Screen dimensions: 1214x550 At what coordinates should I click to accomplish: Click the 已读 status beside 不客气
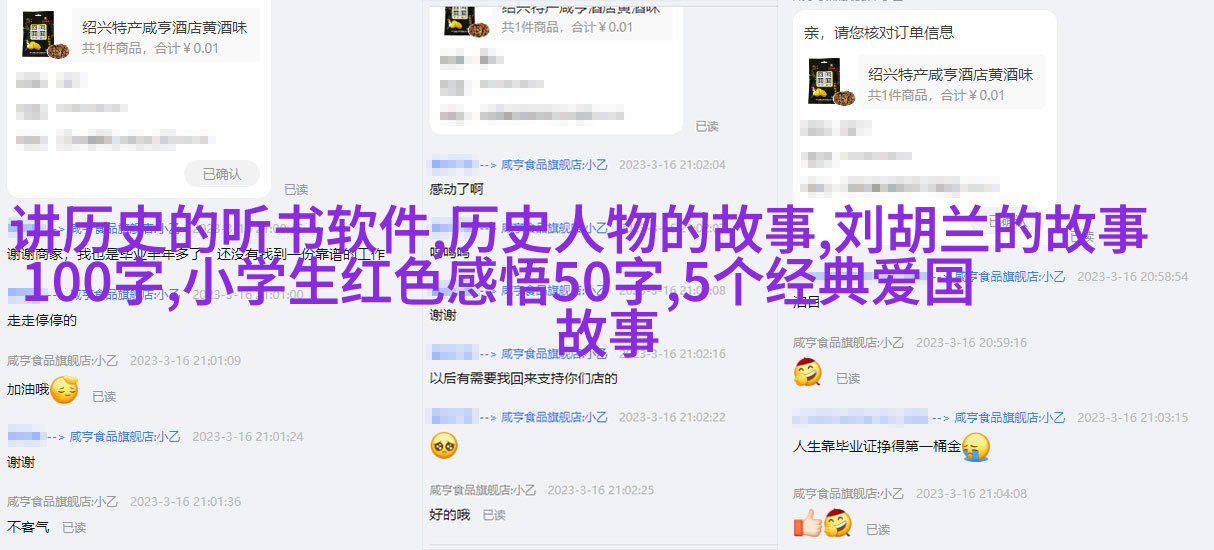(75, 527)
